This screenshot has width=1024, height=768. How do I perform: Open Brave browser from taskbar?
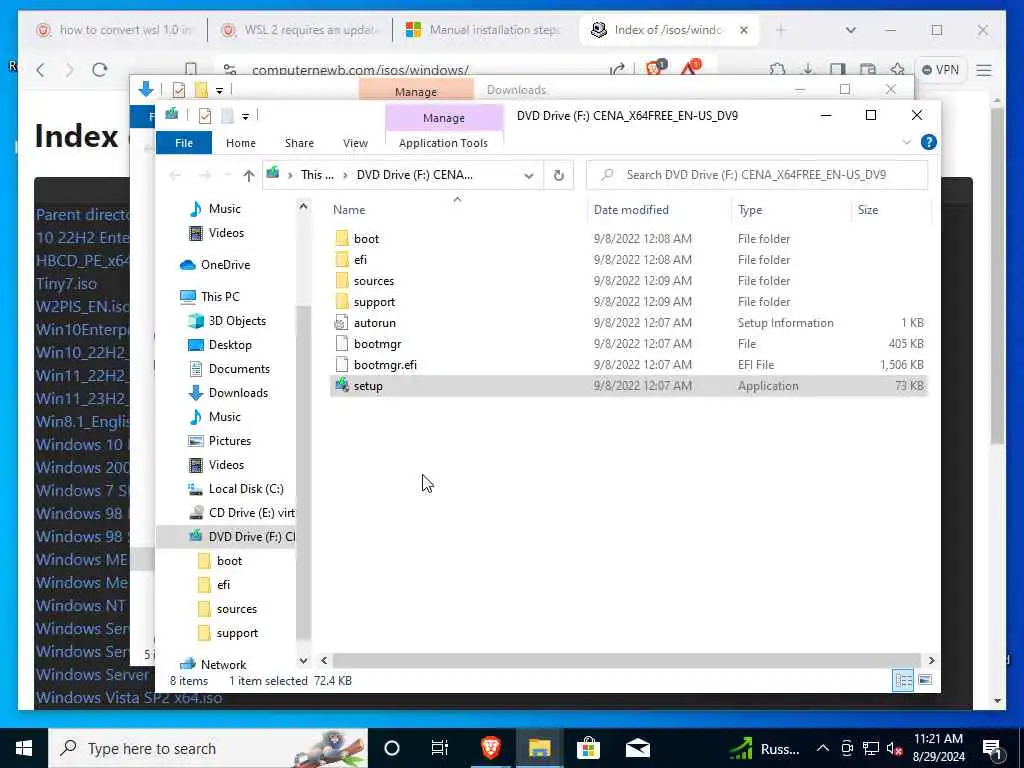pyautogui.click(x=490, y=748)
